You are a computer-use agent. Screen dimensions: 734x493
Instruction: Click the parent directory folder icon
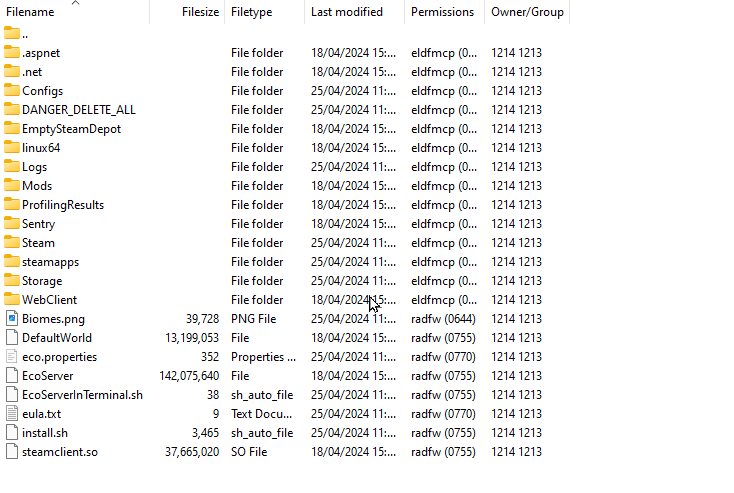[12, 34]
